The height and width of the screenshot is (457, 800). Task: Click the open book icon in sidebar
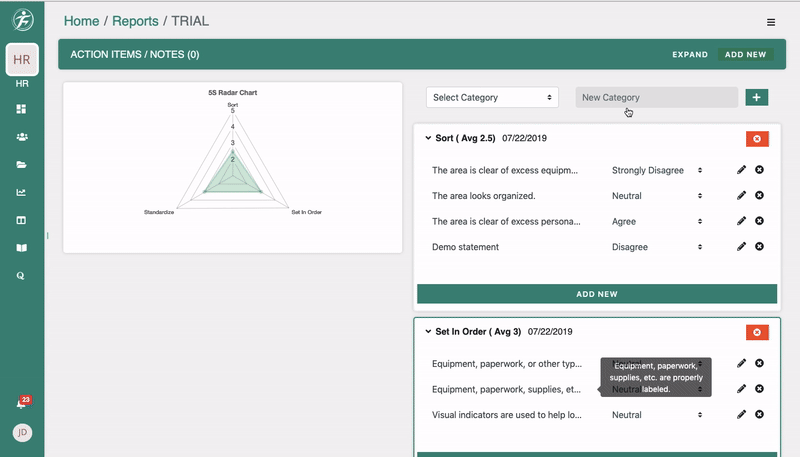(21, 247)
